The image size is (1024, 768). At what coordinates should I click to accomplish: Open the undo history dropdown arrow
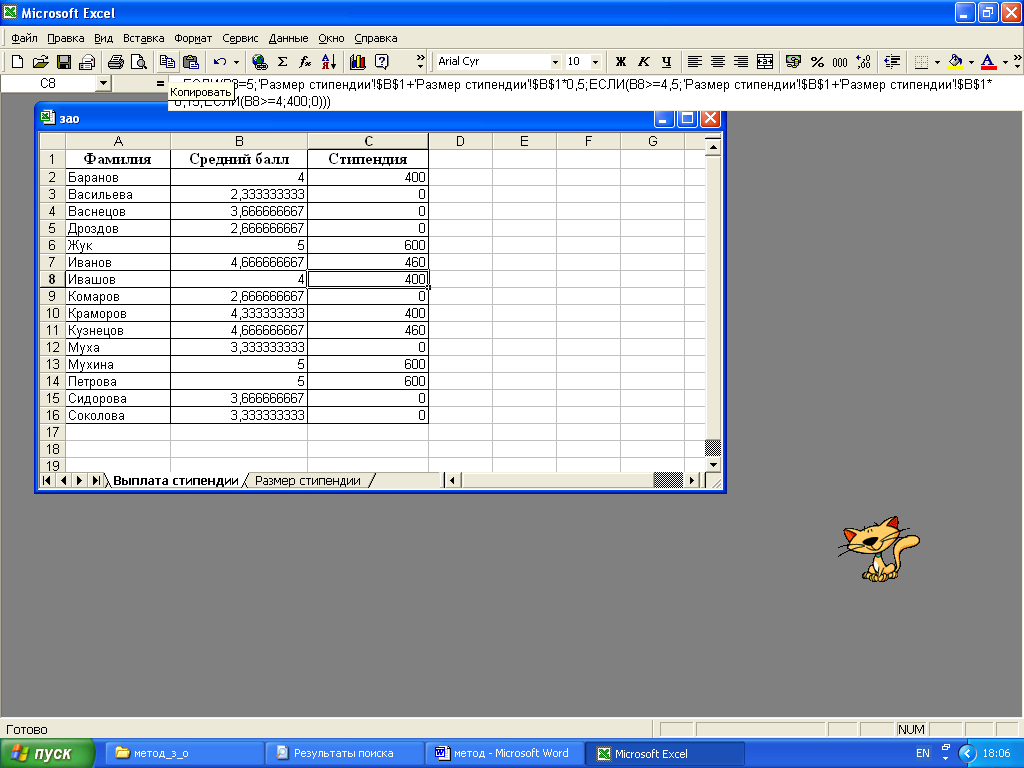pos(236,61)
